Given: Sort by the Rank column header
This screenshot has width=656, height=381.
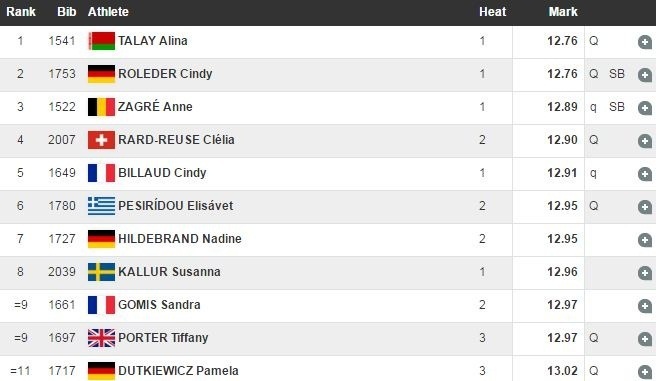Looking at the screenshot, I should click(x=20, y=12).
